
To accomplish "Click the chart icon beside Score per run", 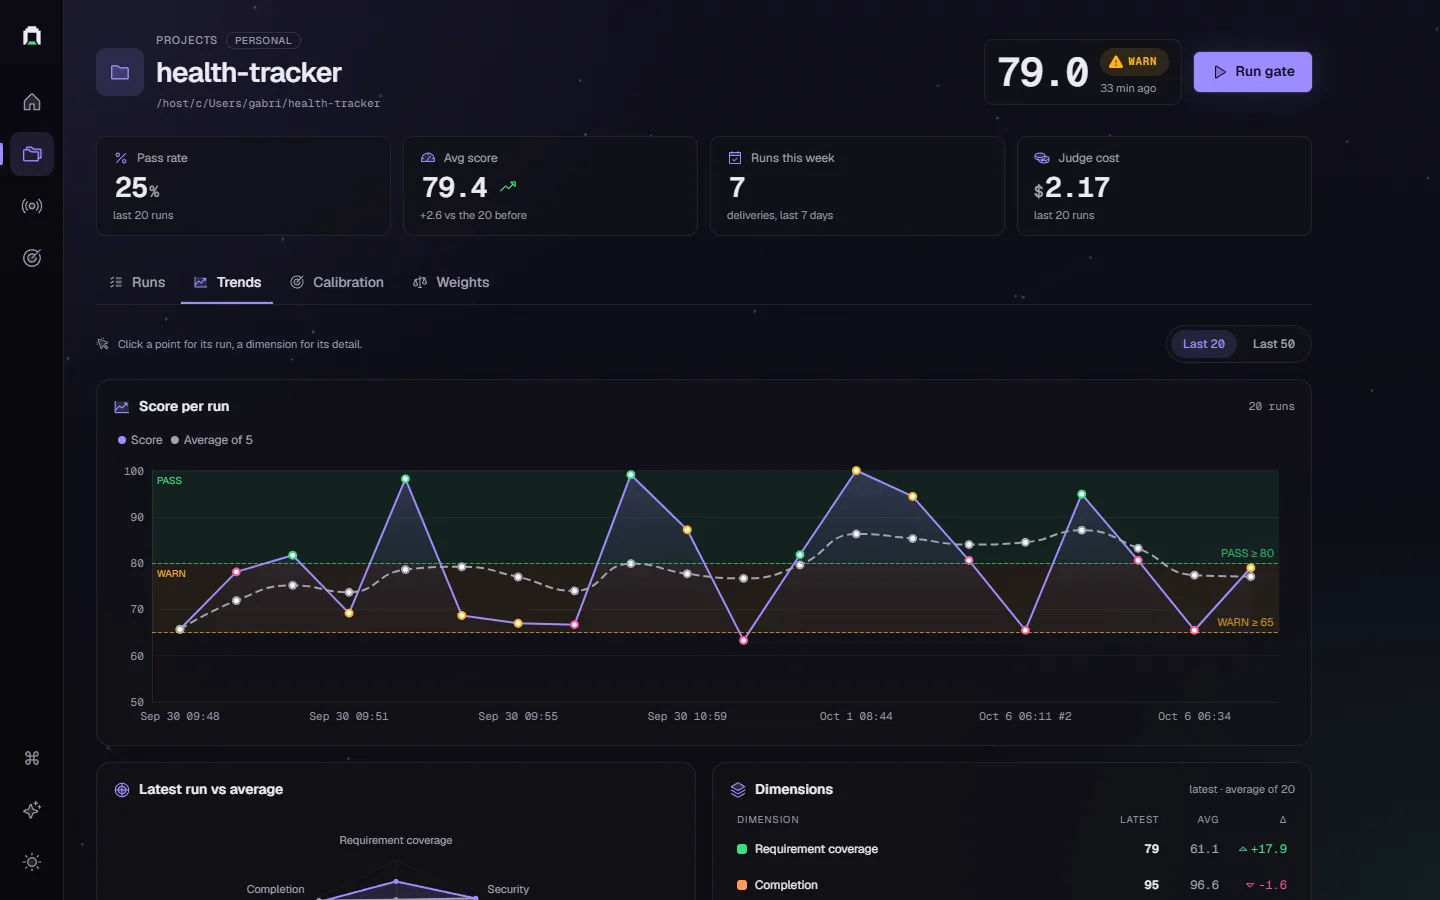I will click(122, 407).
